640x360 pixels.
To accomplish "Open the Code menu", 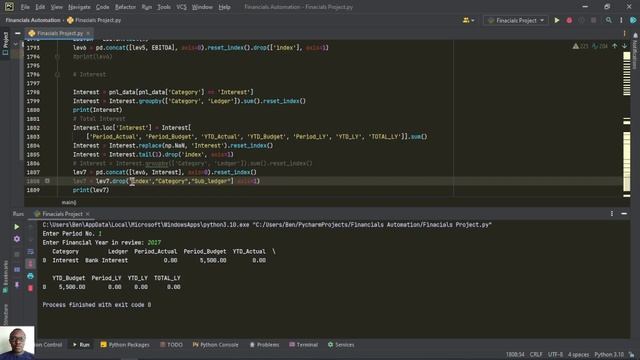I will tap(102, 7).
